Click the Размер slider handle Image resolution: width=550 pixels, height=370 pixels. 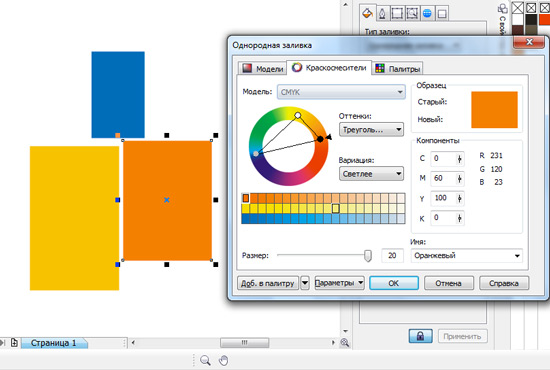tap(368, 256)
